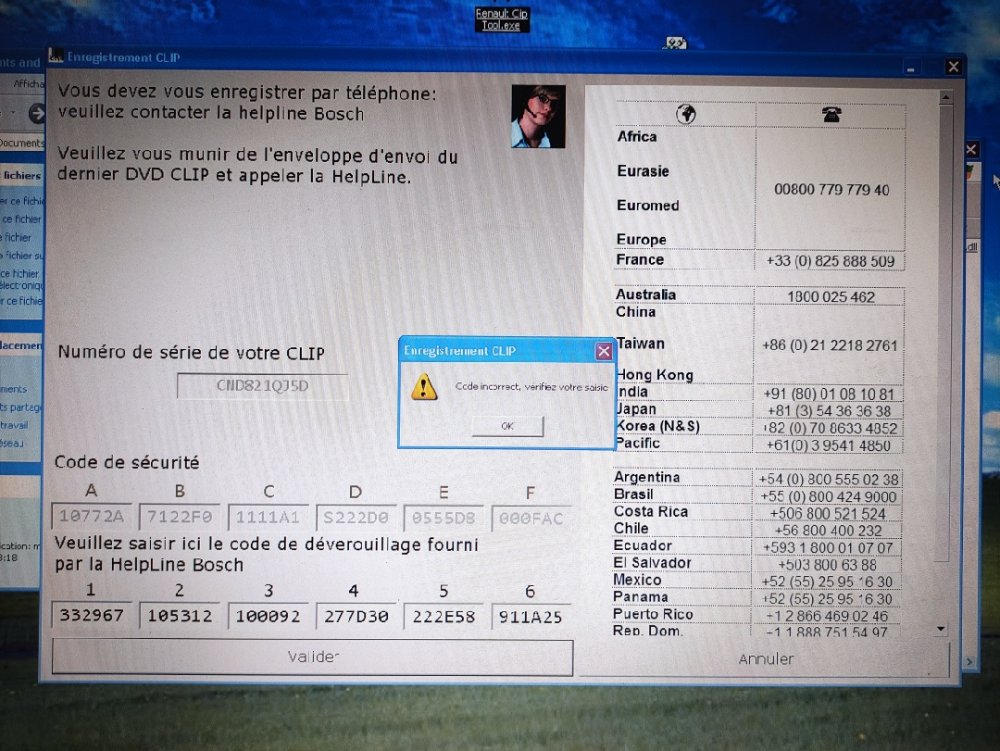
Task: Click the yellow warning triangle icon
Action: (424, 387)
